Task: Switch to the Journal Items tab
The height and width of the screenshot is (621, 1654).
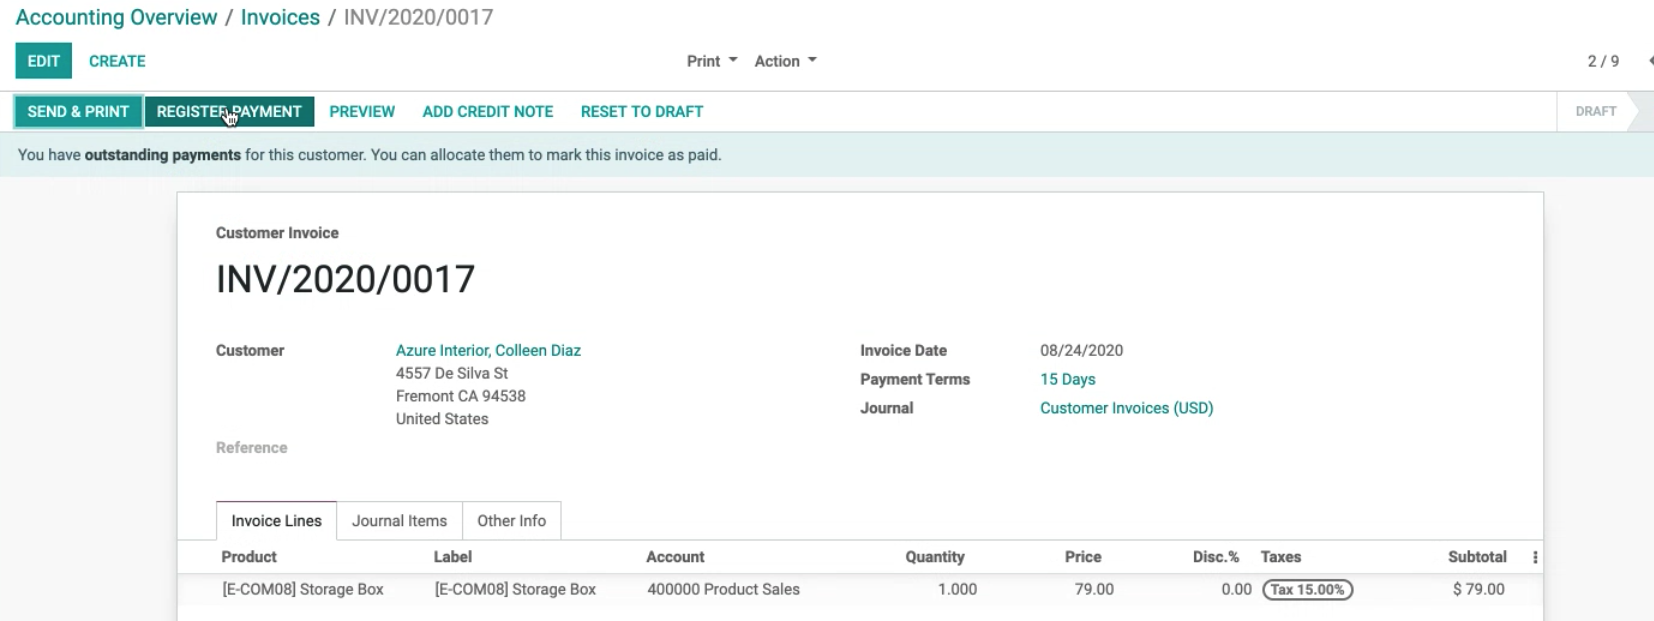Action: pyautogui.click(x=399, y=521)
